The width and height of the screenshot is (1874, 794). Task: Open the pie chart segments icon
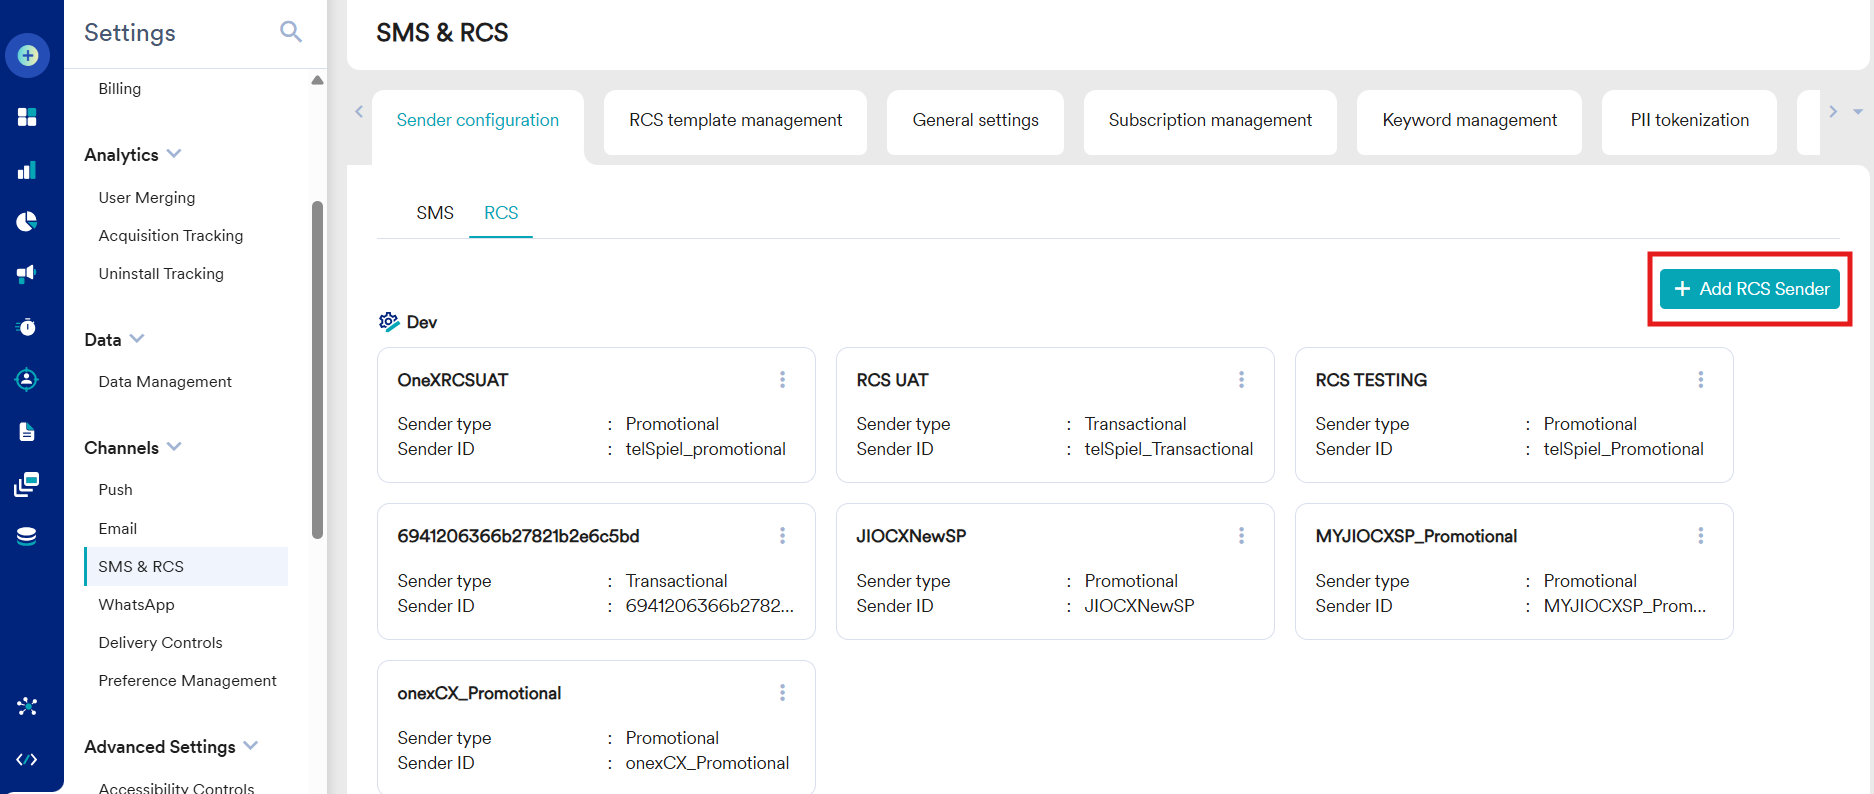[27, 222]
